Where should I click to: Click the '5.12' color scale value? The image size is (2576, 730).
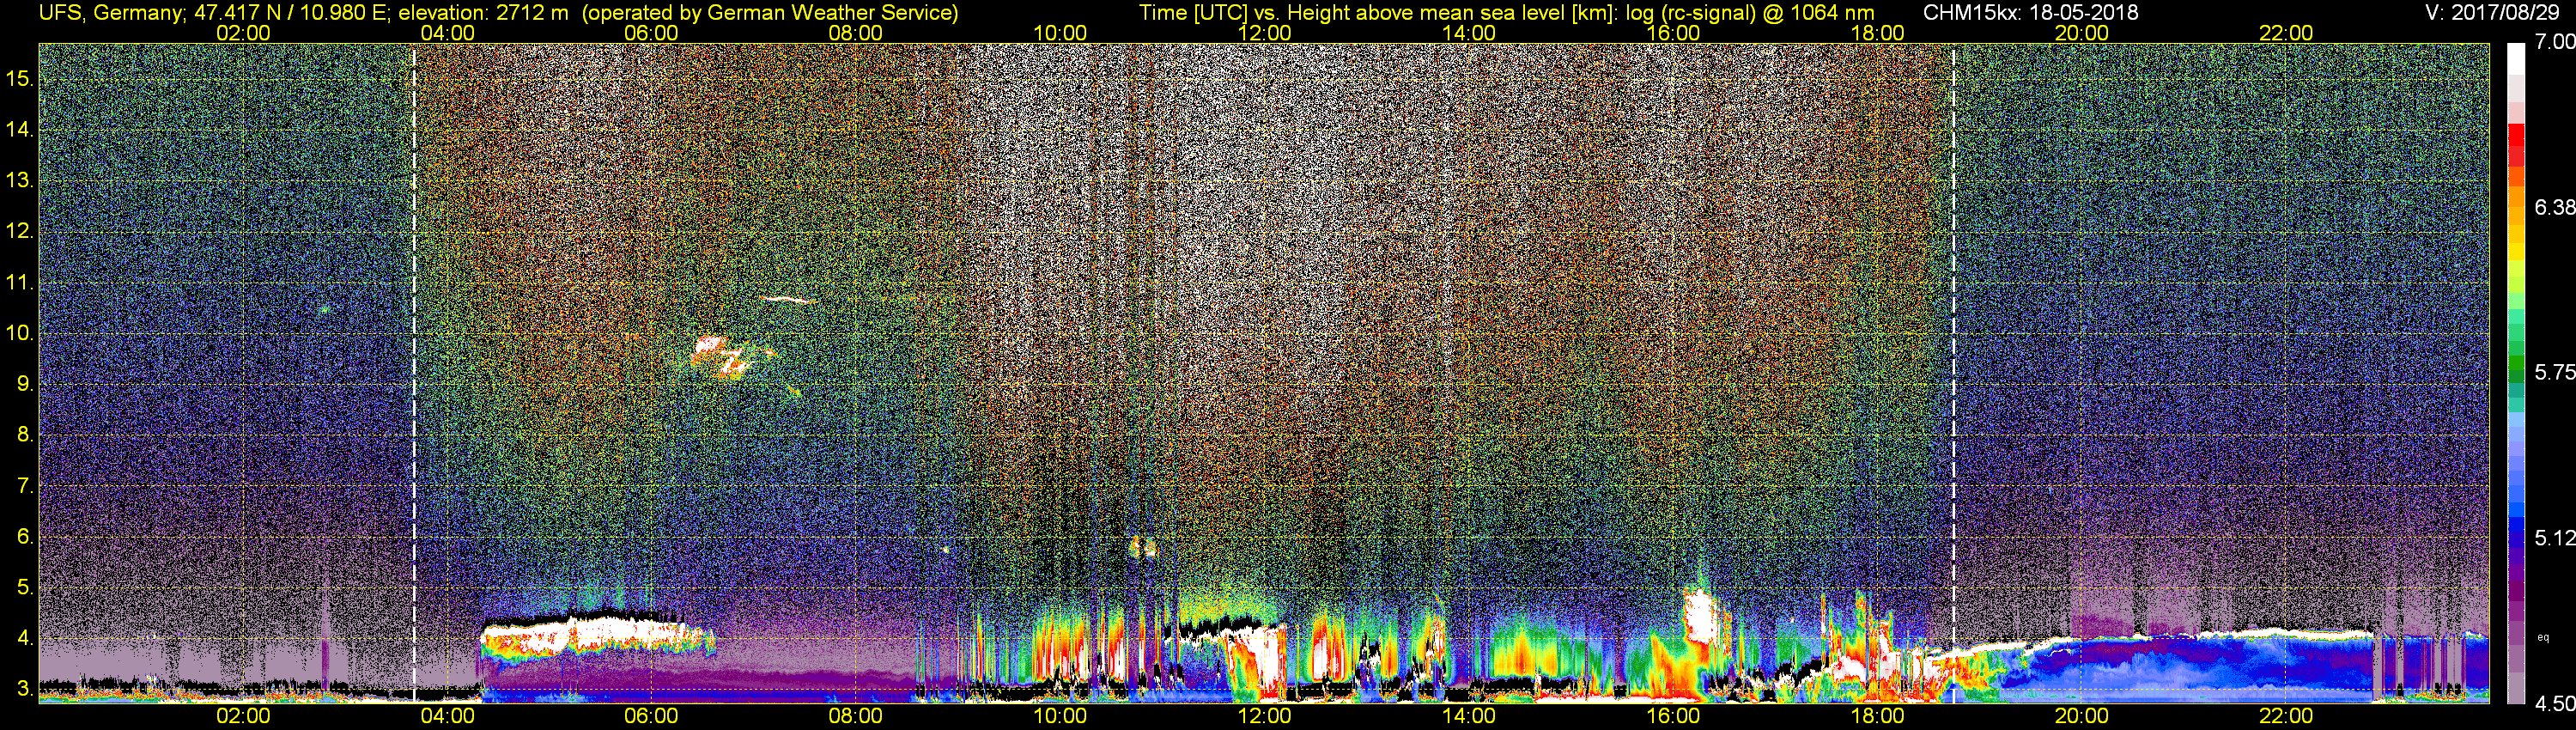pos(2554,538)
